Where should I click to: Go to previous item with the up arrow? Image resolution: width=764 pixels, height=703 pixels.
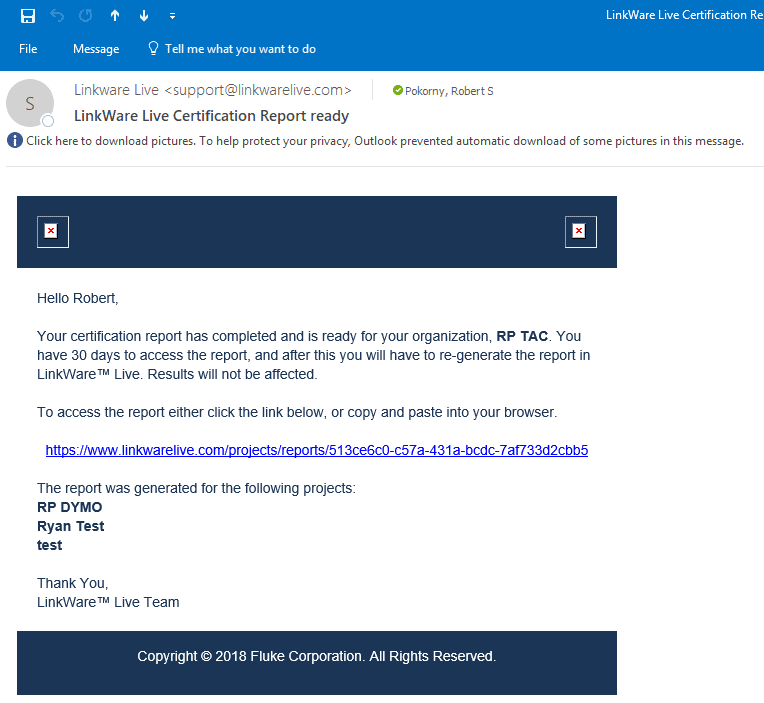pyautogui.click(x=115, y=16)
